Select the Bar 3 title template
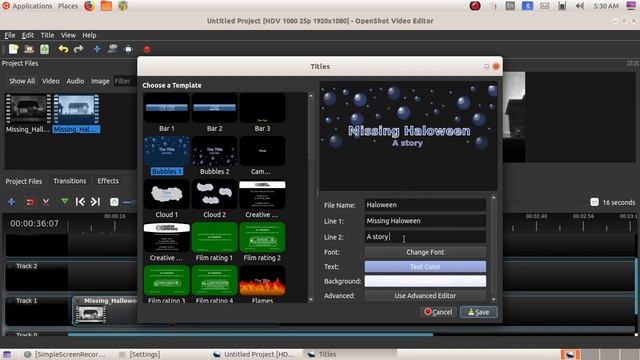The image size is (640, 360). (x=262, y=113)
